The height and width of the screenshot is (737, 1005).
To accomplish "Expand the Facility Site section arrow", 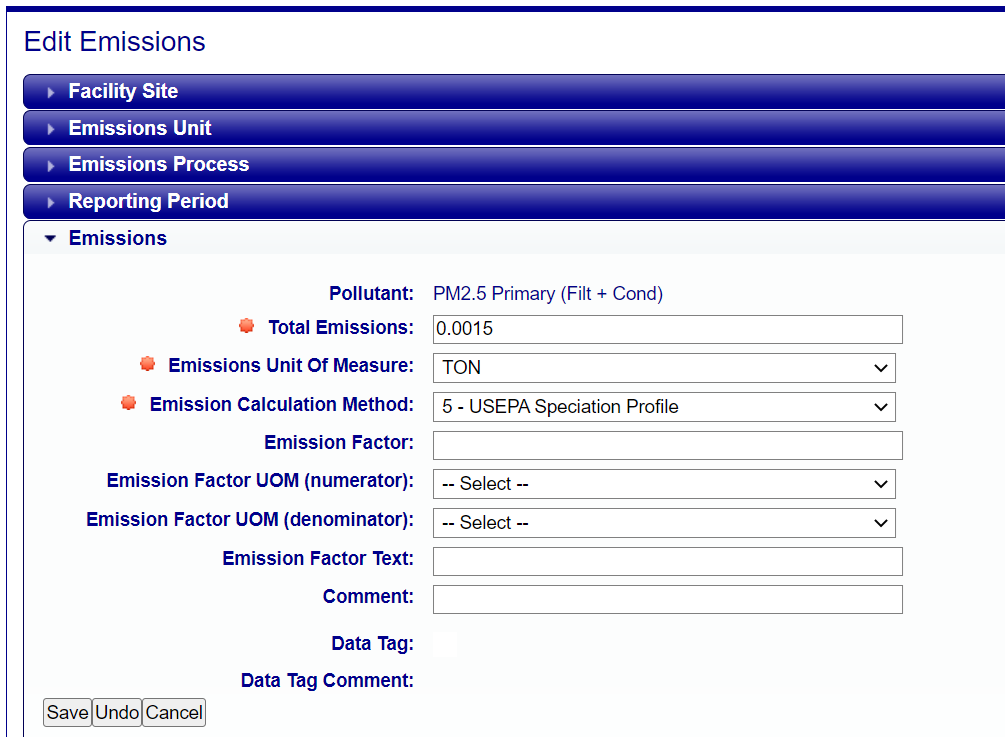I will [x=51, y=92].
